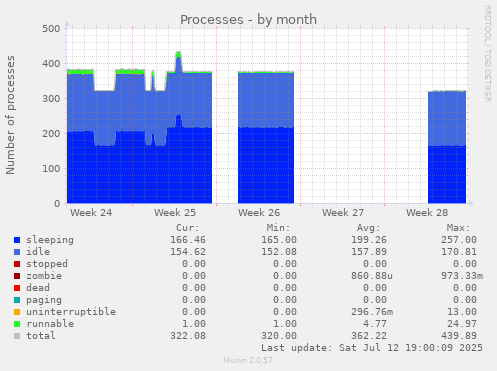Click the 'idle' legend label
Screen dimensions: 497x371
(38, 252)
